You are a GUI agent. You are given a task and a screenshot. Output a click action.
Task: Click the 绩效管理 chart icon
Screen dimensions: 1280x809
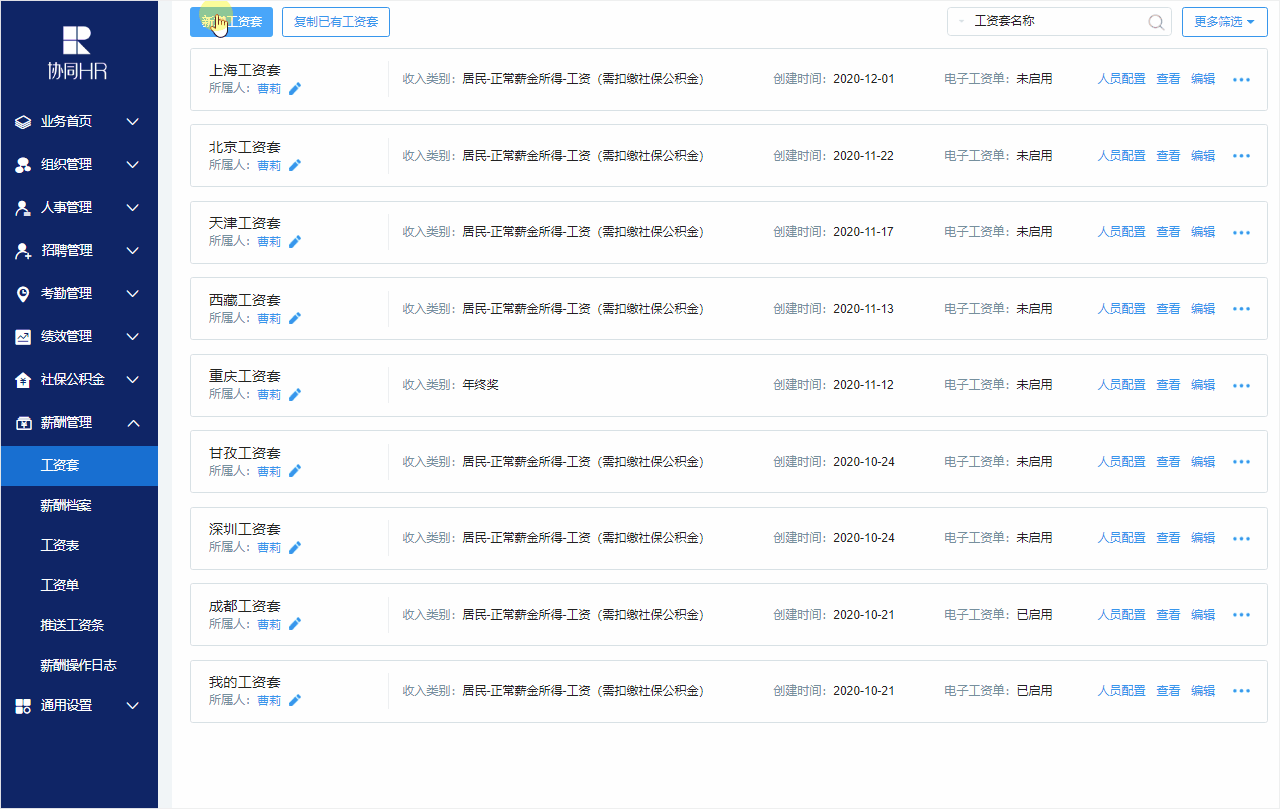coord(23,337)
